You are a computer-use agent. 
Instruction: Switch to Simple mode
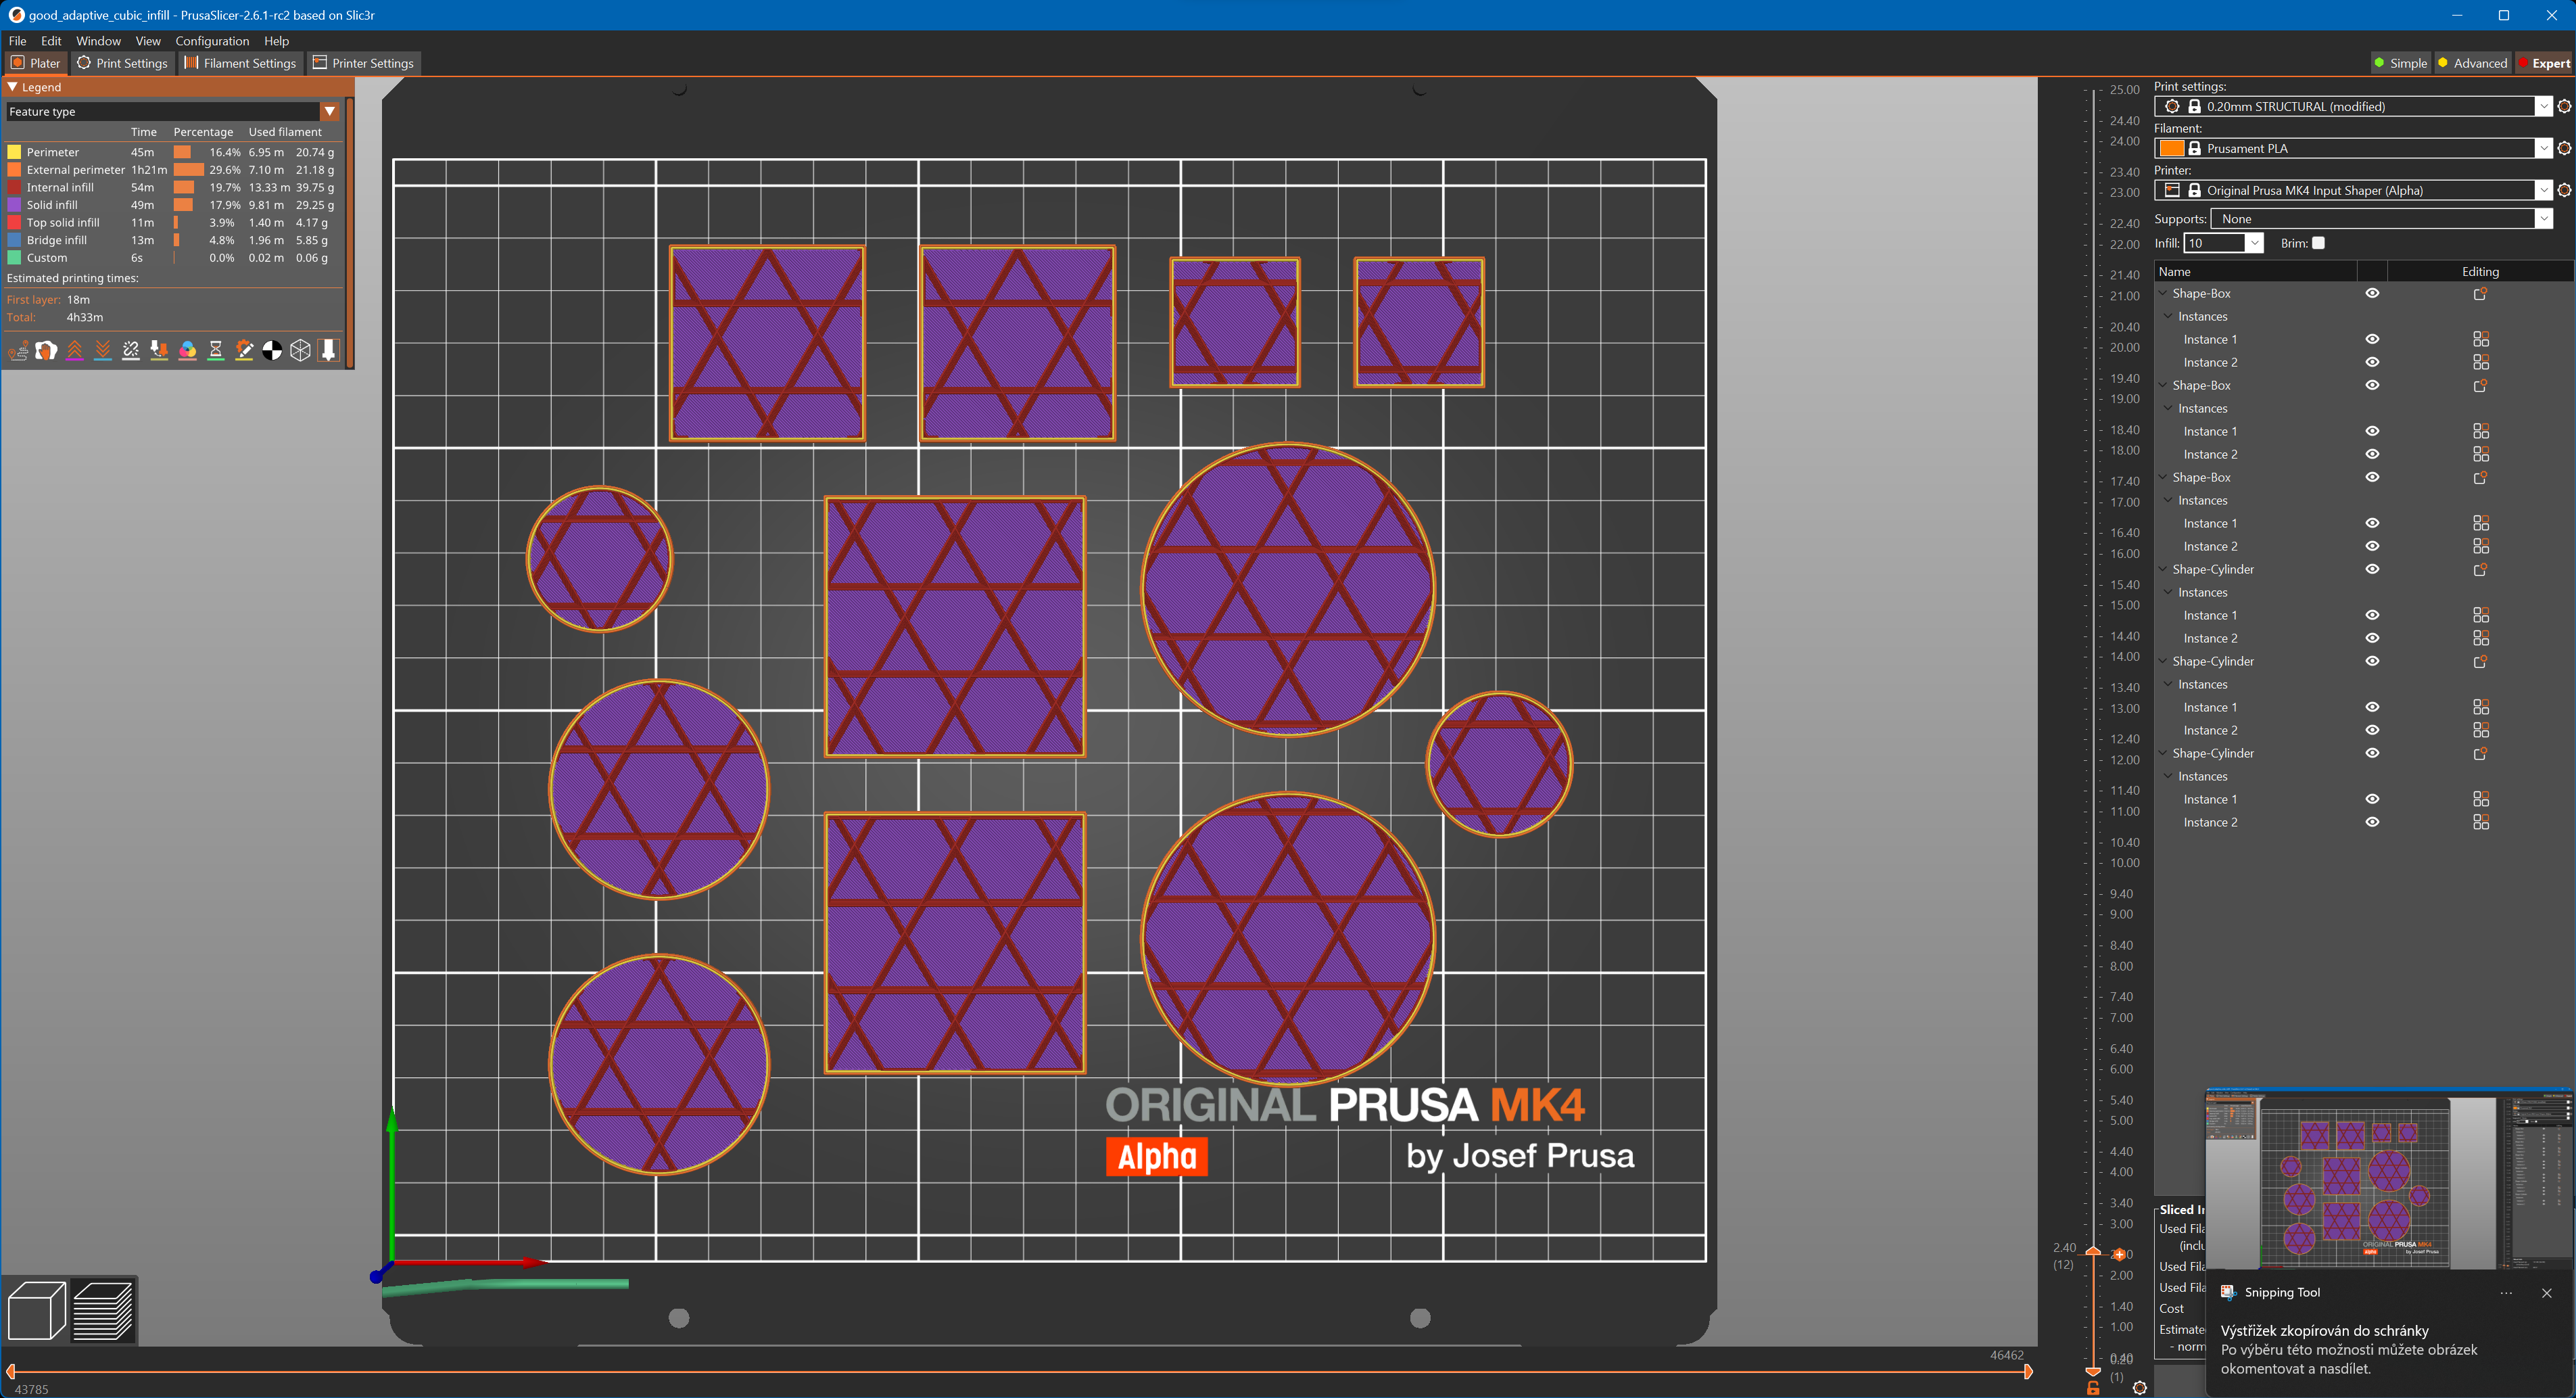[2402, 62]
